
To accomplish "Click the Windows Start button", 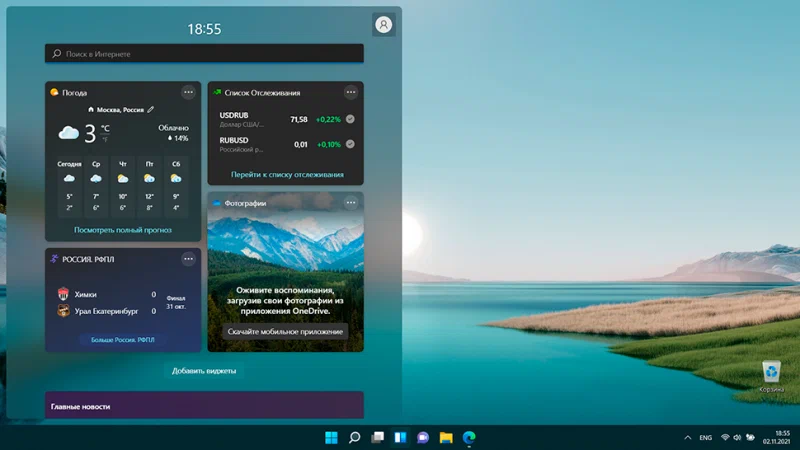I will [x=331, y=437].
